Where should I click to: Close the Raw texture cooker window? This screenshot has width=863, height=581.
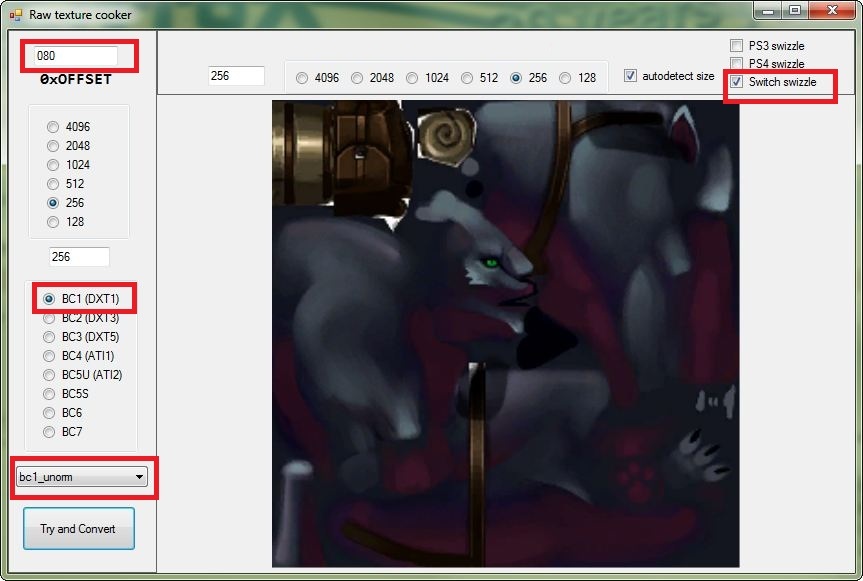click(x=833, y=11)
